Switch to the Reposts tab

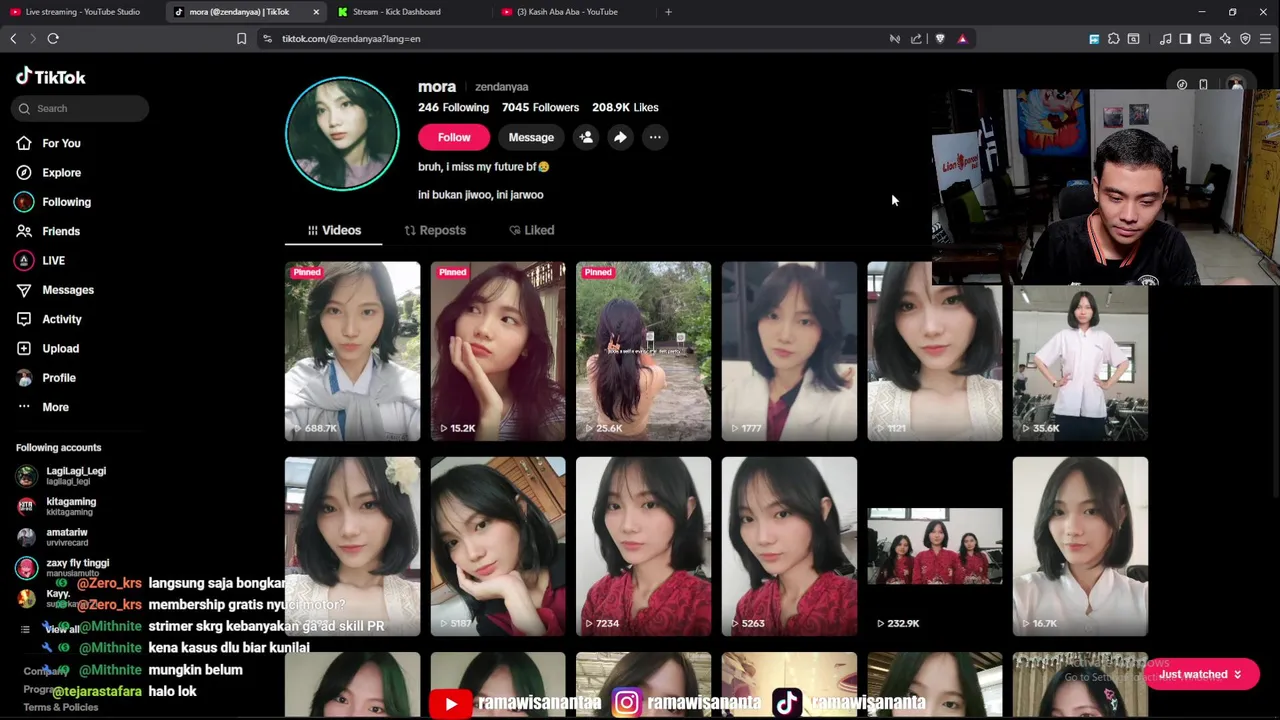tap(435, 230)
